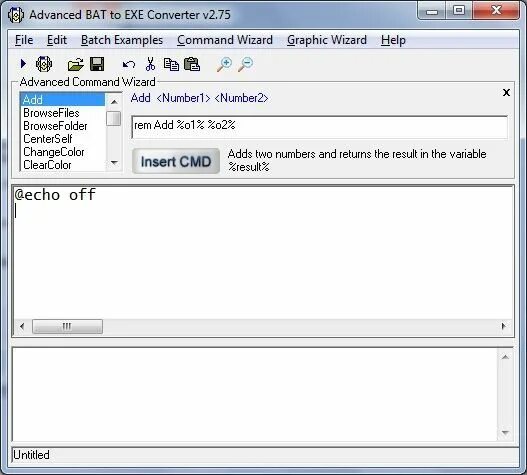Open Batch Examples menu

[x=122, y=40]
